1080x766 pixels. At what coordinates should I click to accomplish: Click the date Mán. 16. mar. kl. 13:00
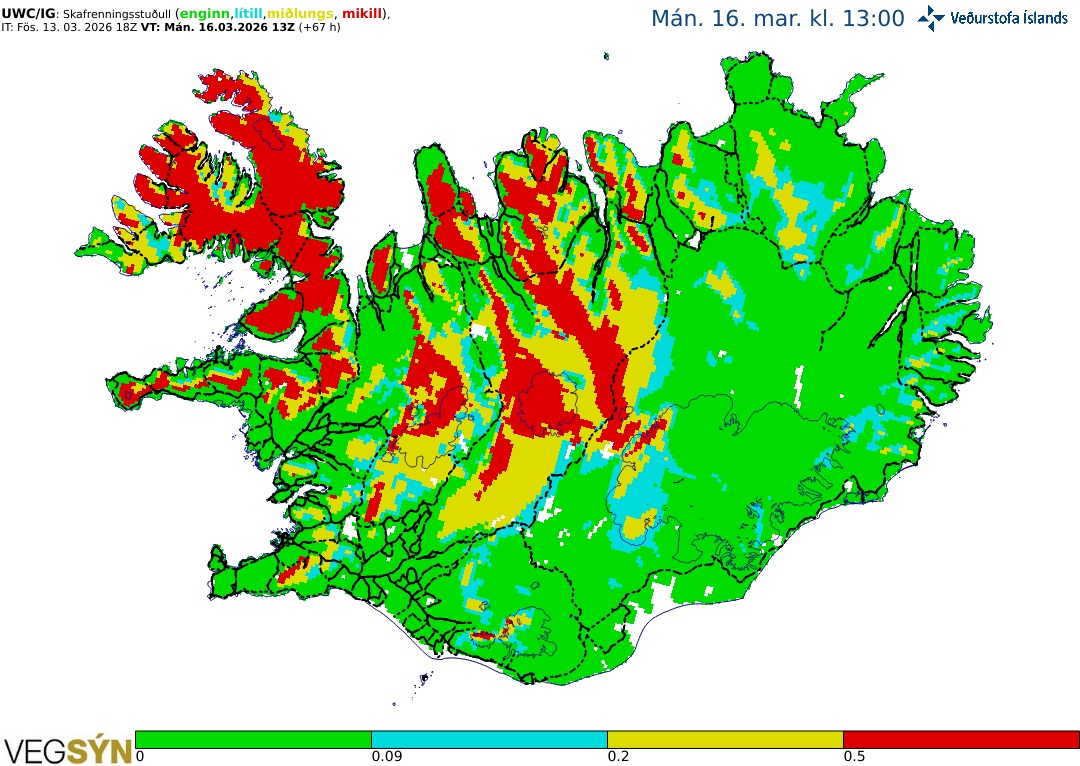778,19
